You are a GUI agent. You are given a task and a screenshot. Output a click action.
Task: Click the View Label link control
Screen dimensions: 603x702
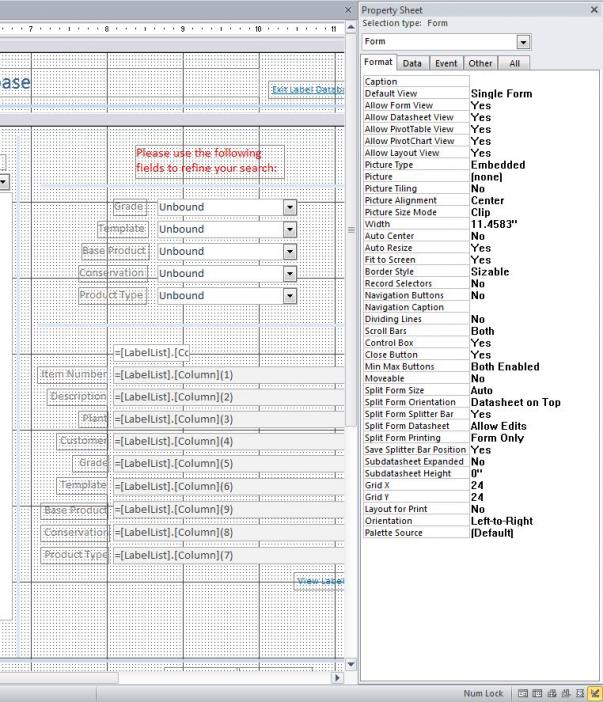click(320, 581)
